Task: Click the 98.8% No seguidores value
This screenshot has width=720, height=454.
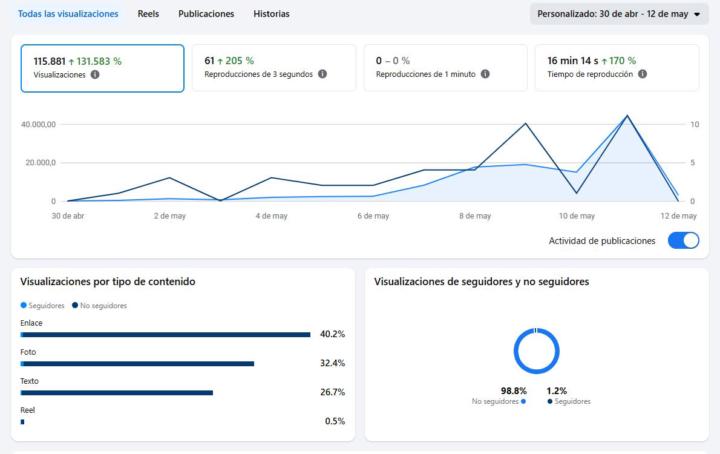Action: click(x=513, y=391)
